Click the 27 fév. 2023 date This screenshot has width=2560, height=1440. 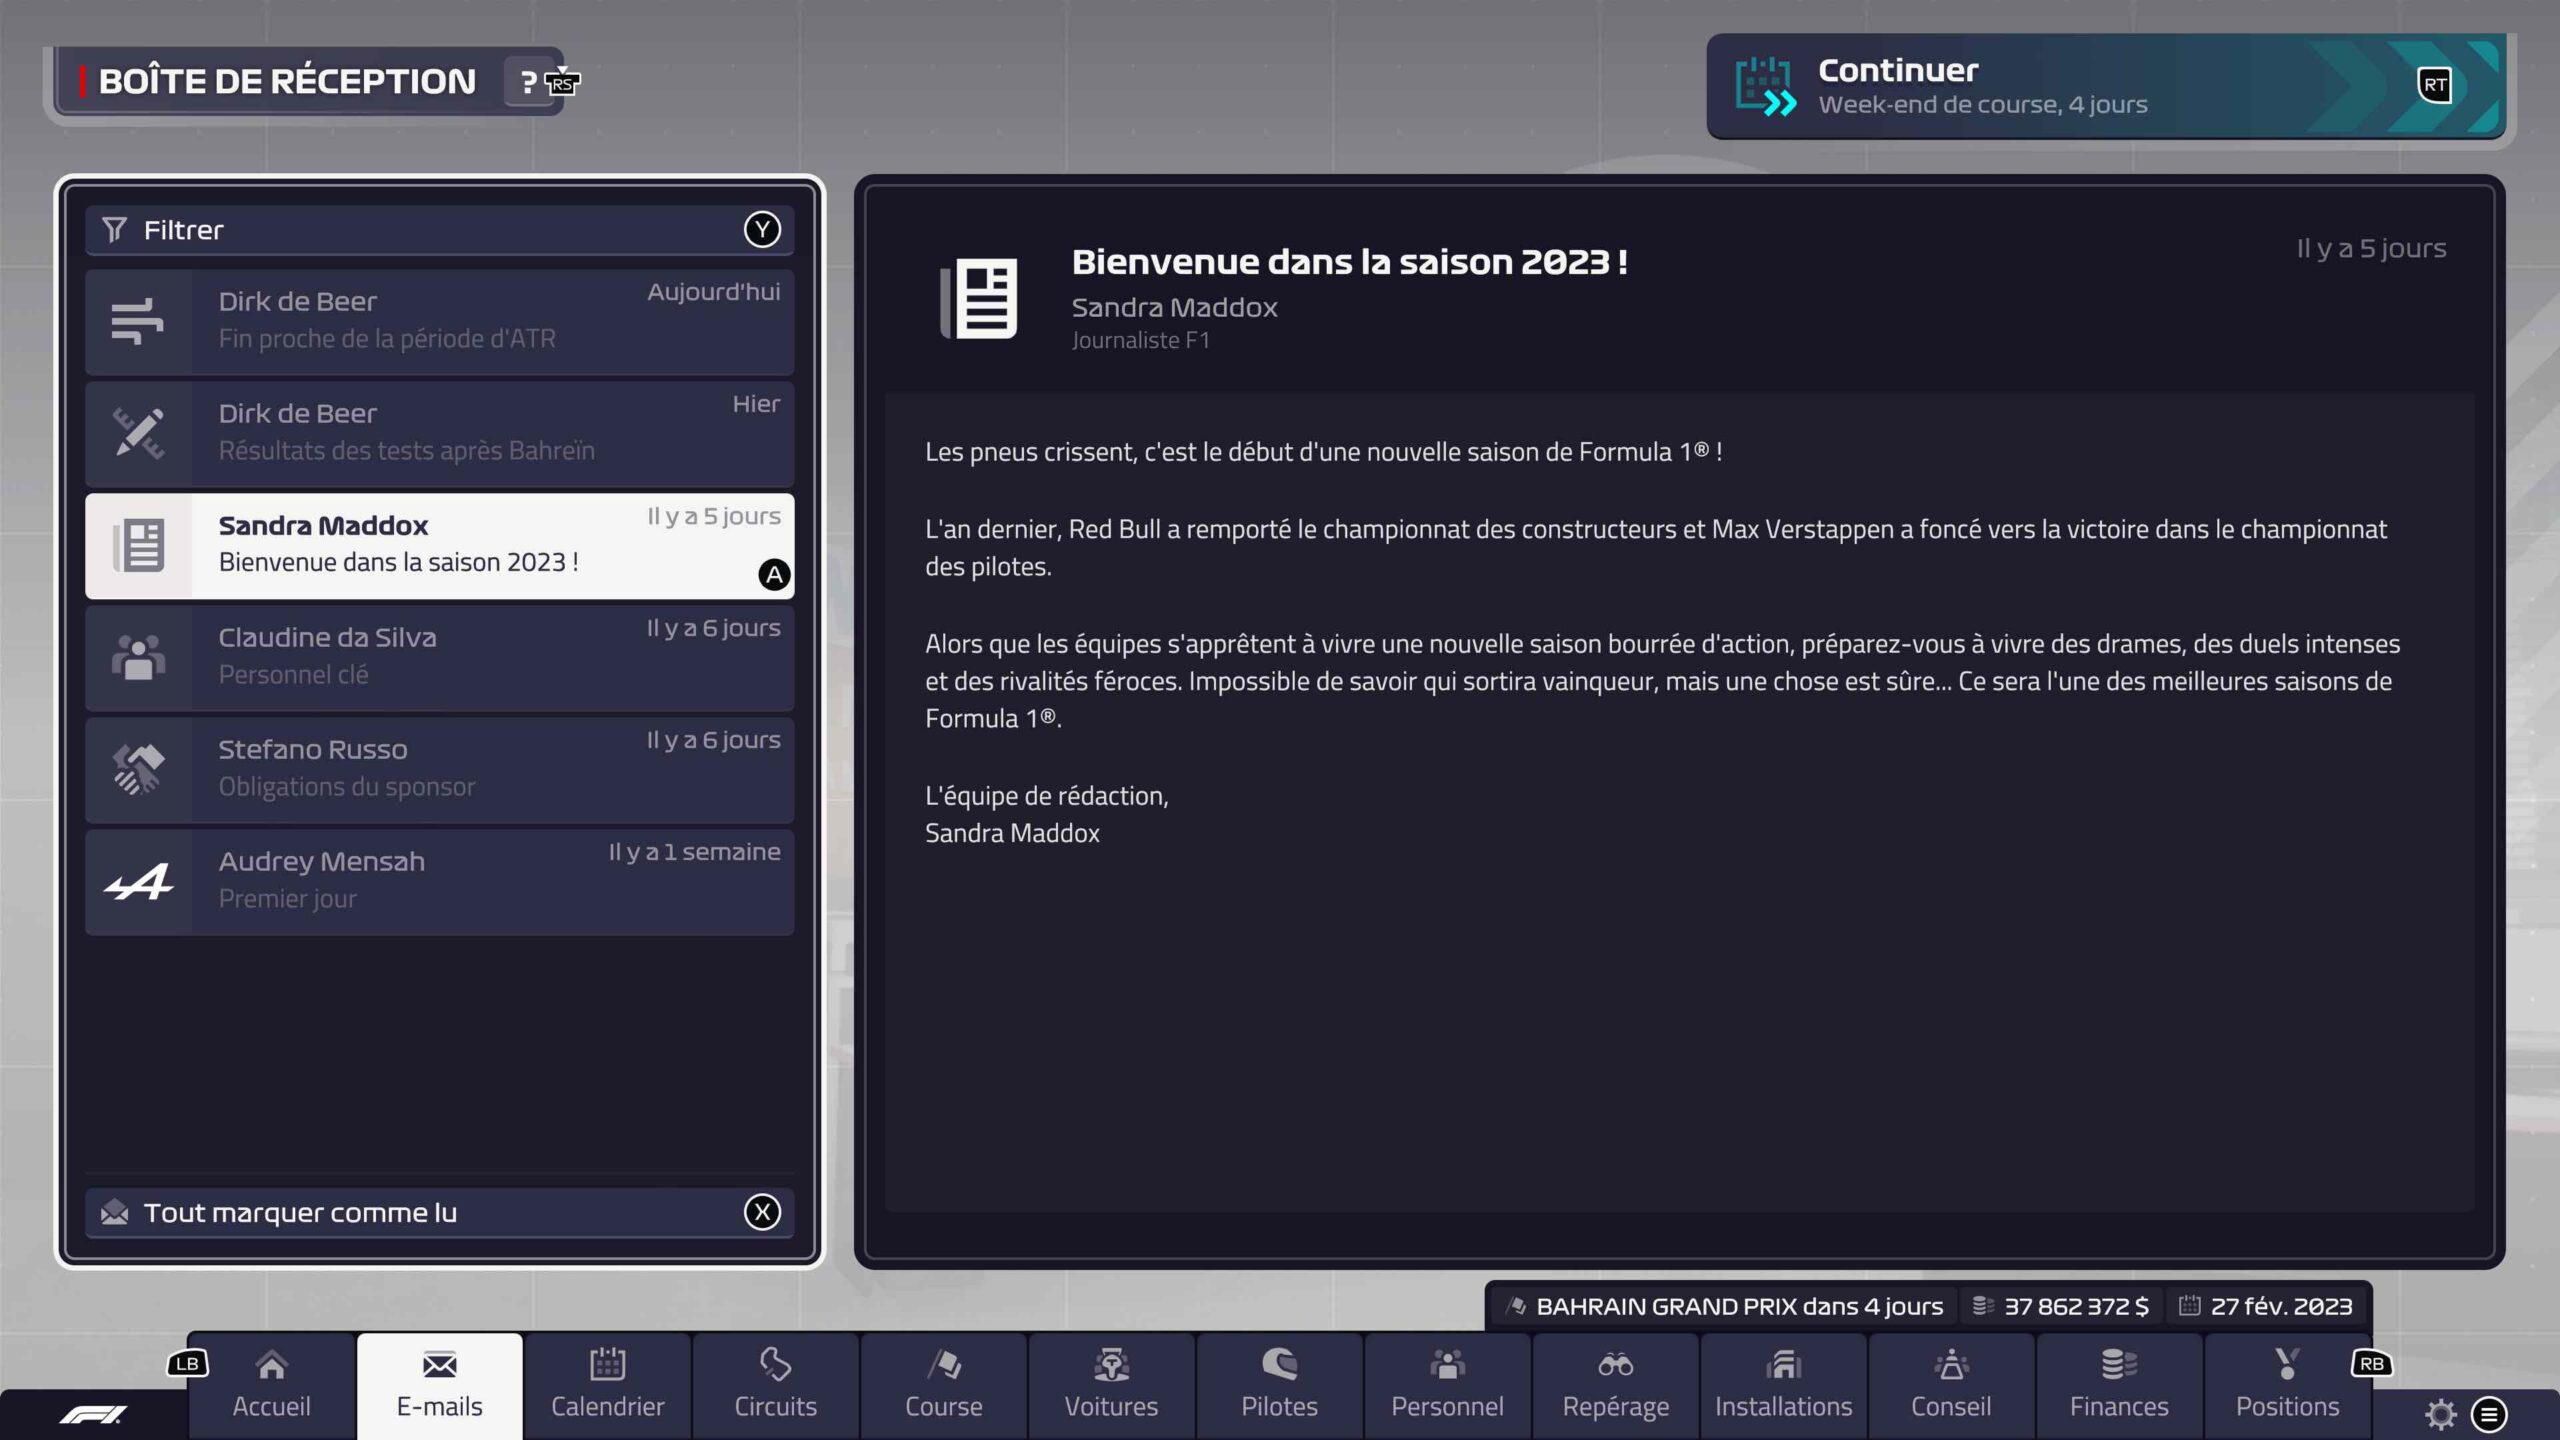[x=2266, y=1306]
